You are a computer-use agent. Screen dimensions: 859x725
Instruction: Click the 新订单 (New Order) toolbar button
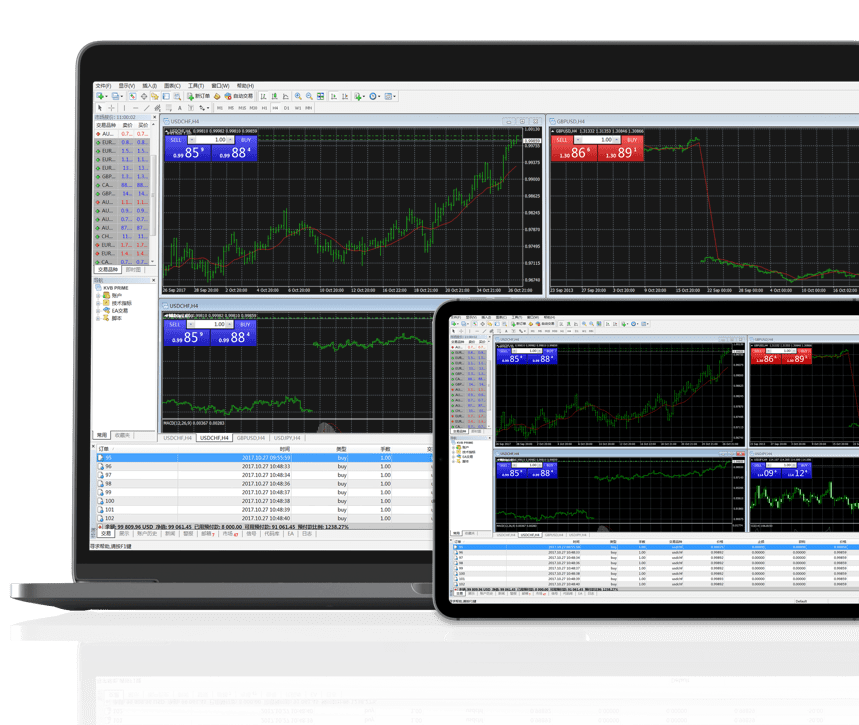point(201,97)
